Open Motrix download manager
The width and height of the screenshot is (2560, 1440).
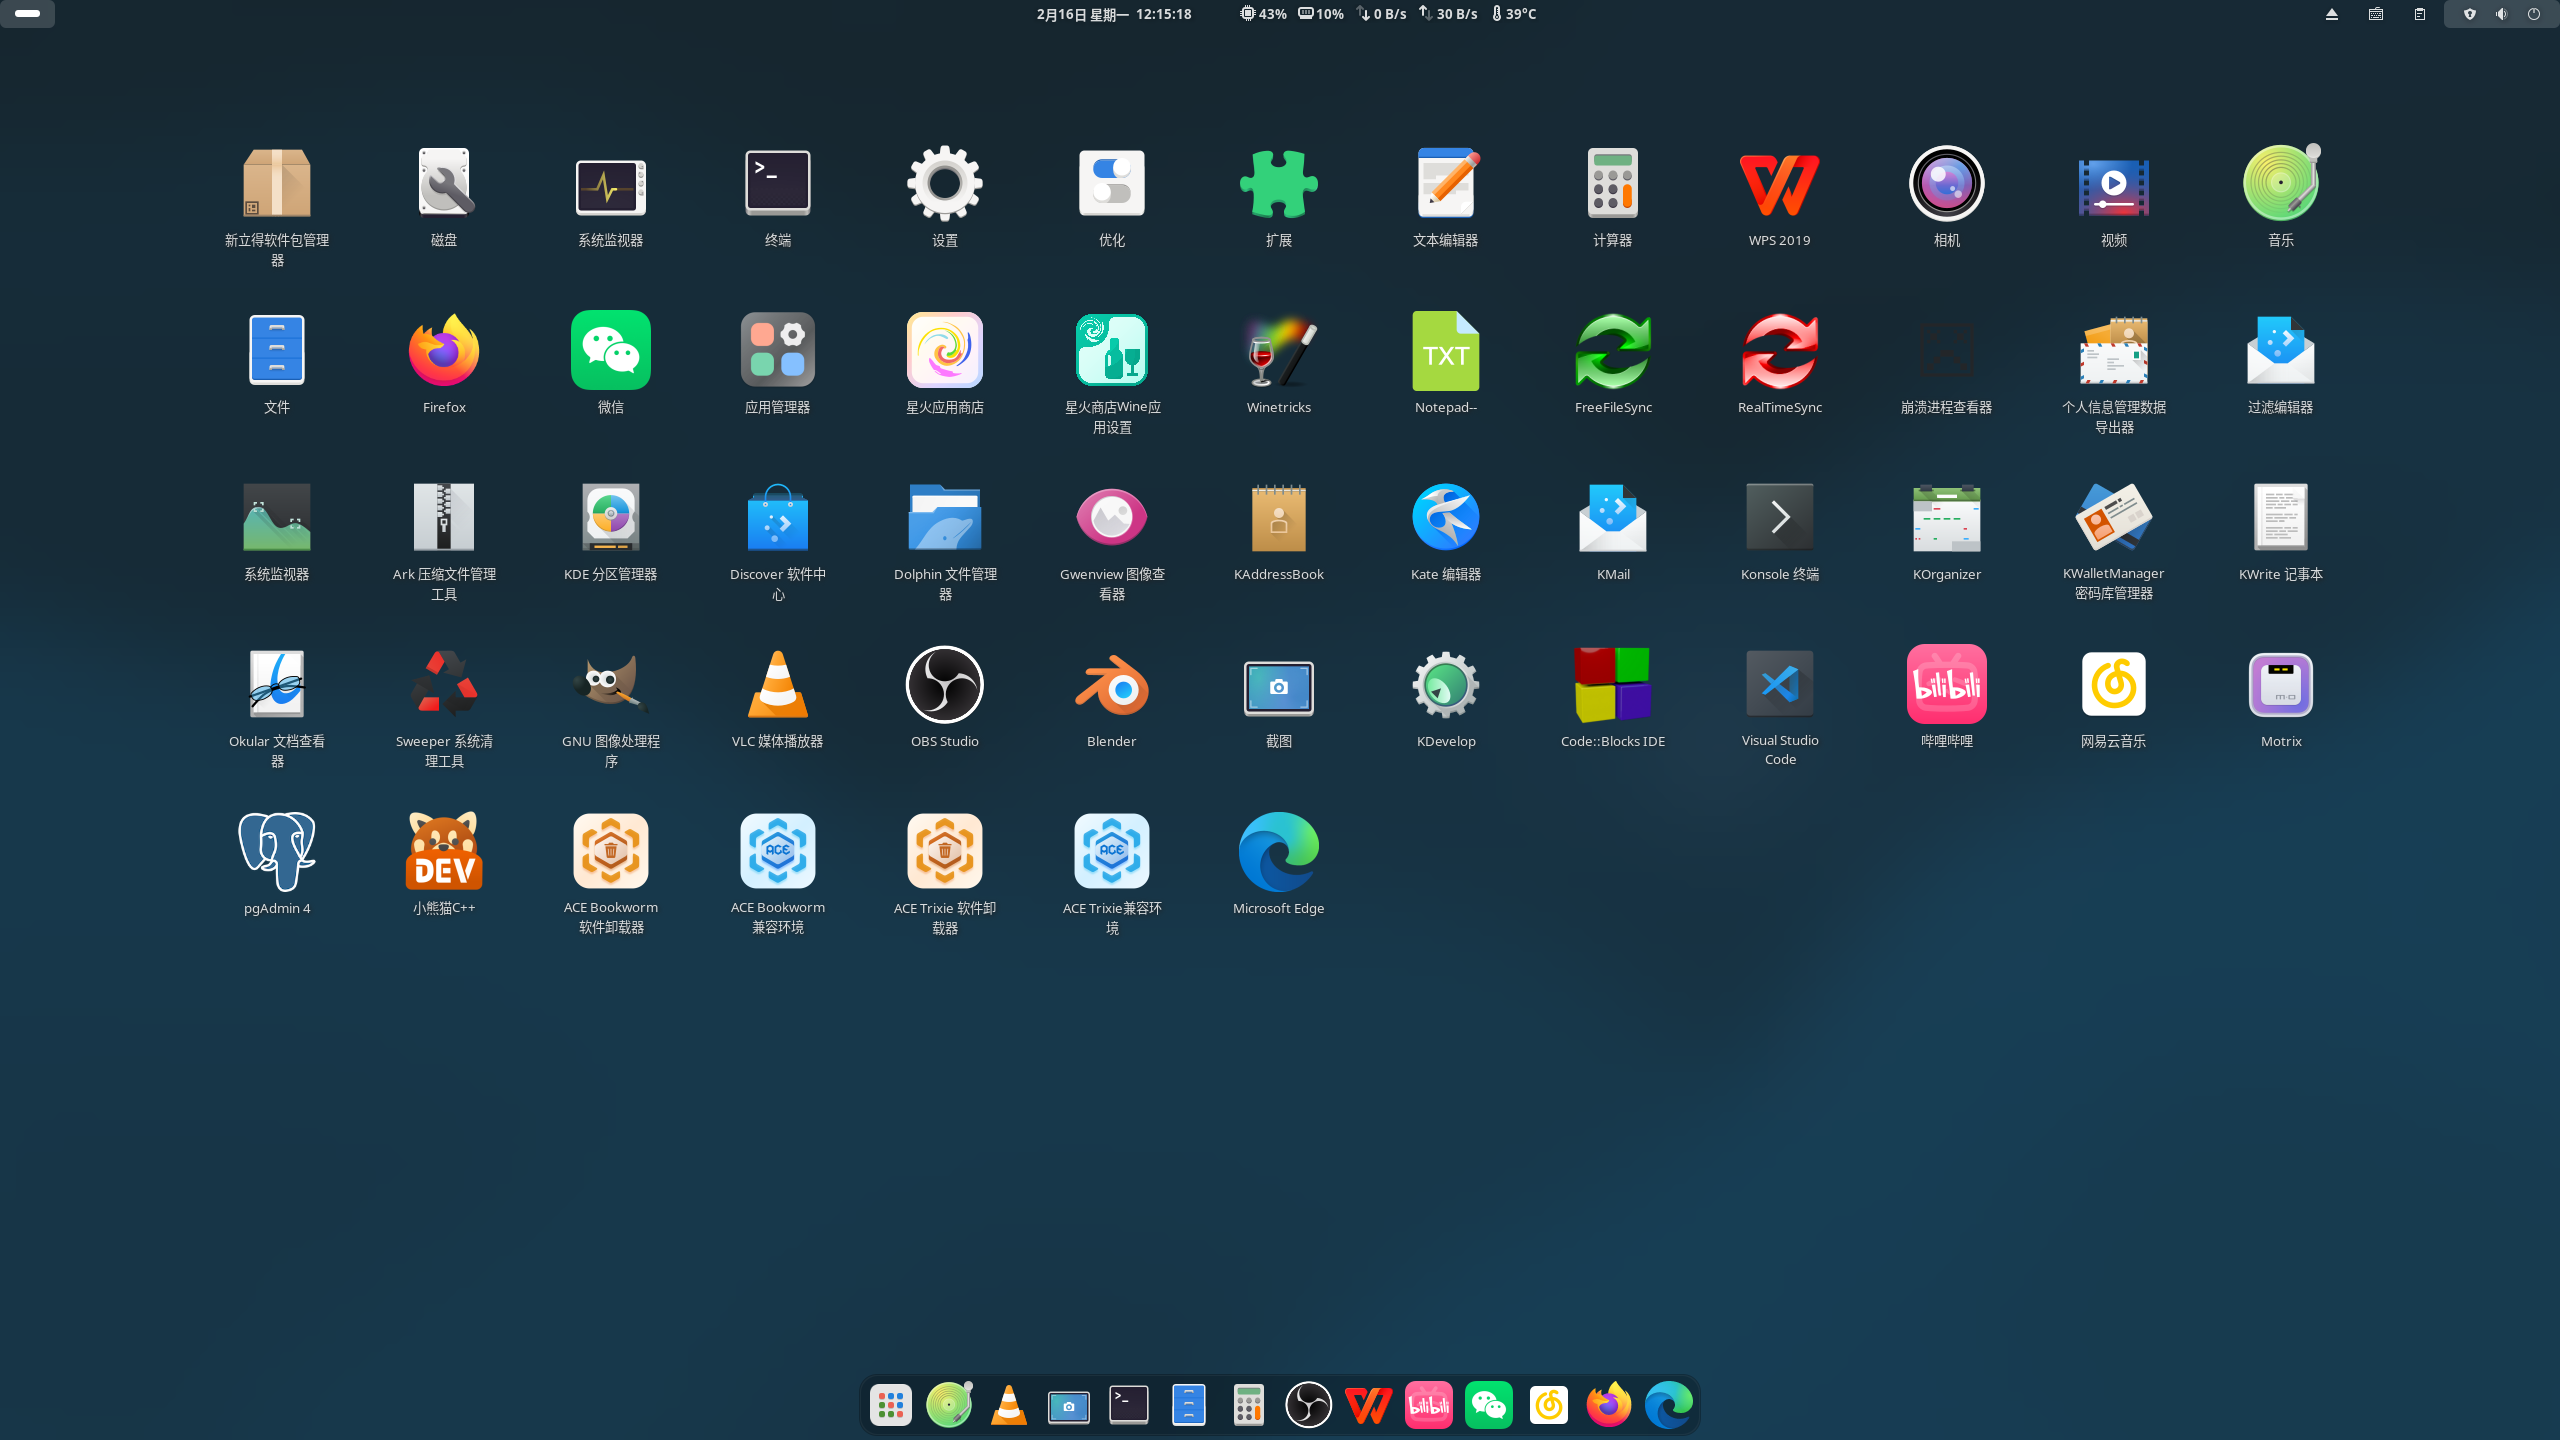pos(2281,684)
